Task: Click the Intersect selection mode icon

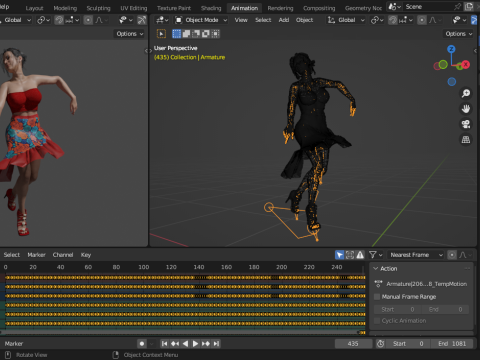Action: pyautogui.click(x=215, y=34)
